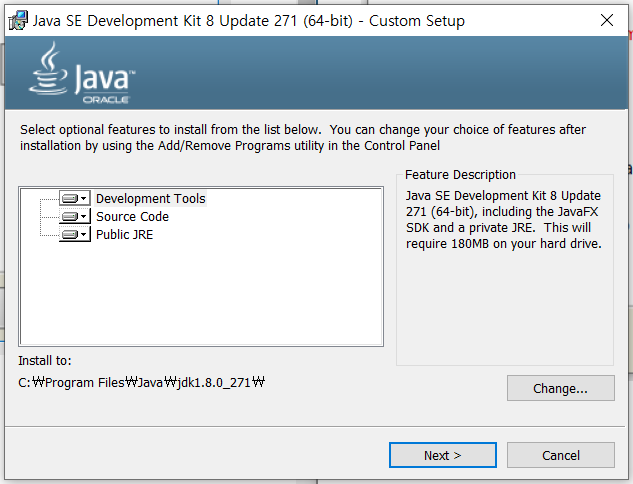The height and width of the screenshot is (484, 633).
Task: Click the Feature Description group label
Action: click(460, 174)
